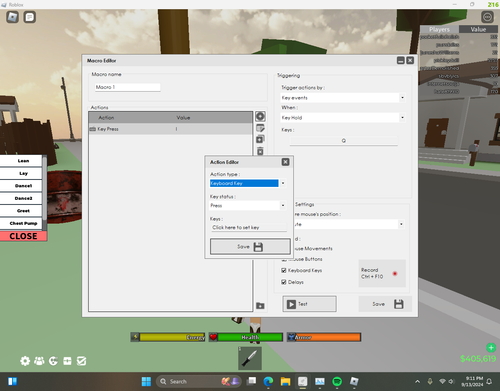
Task: Open the When Key Hold dropdown
Action: [x=343, y=118]
